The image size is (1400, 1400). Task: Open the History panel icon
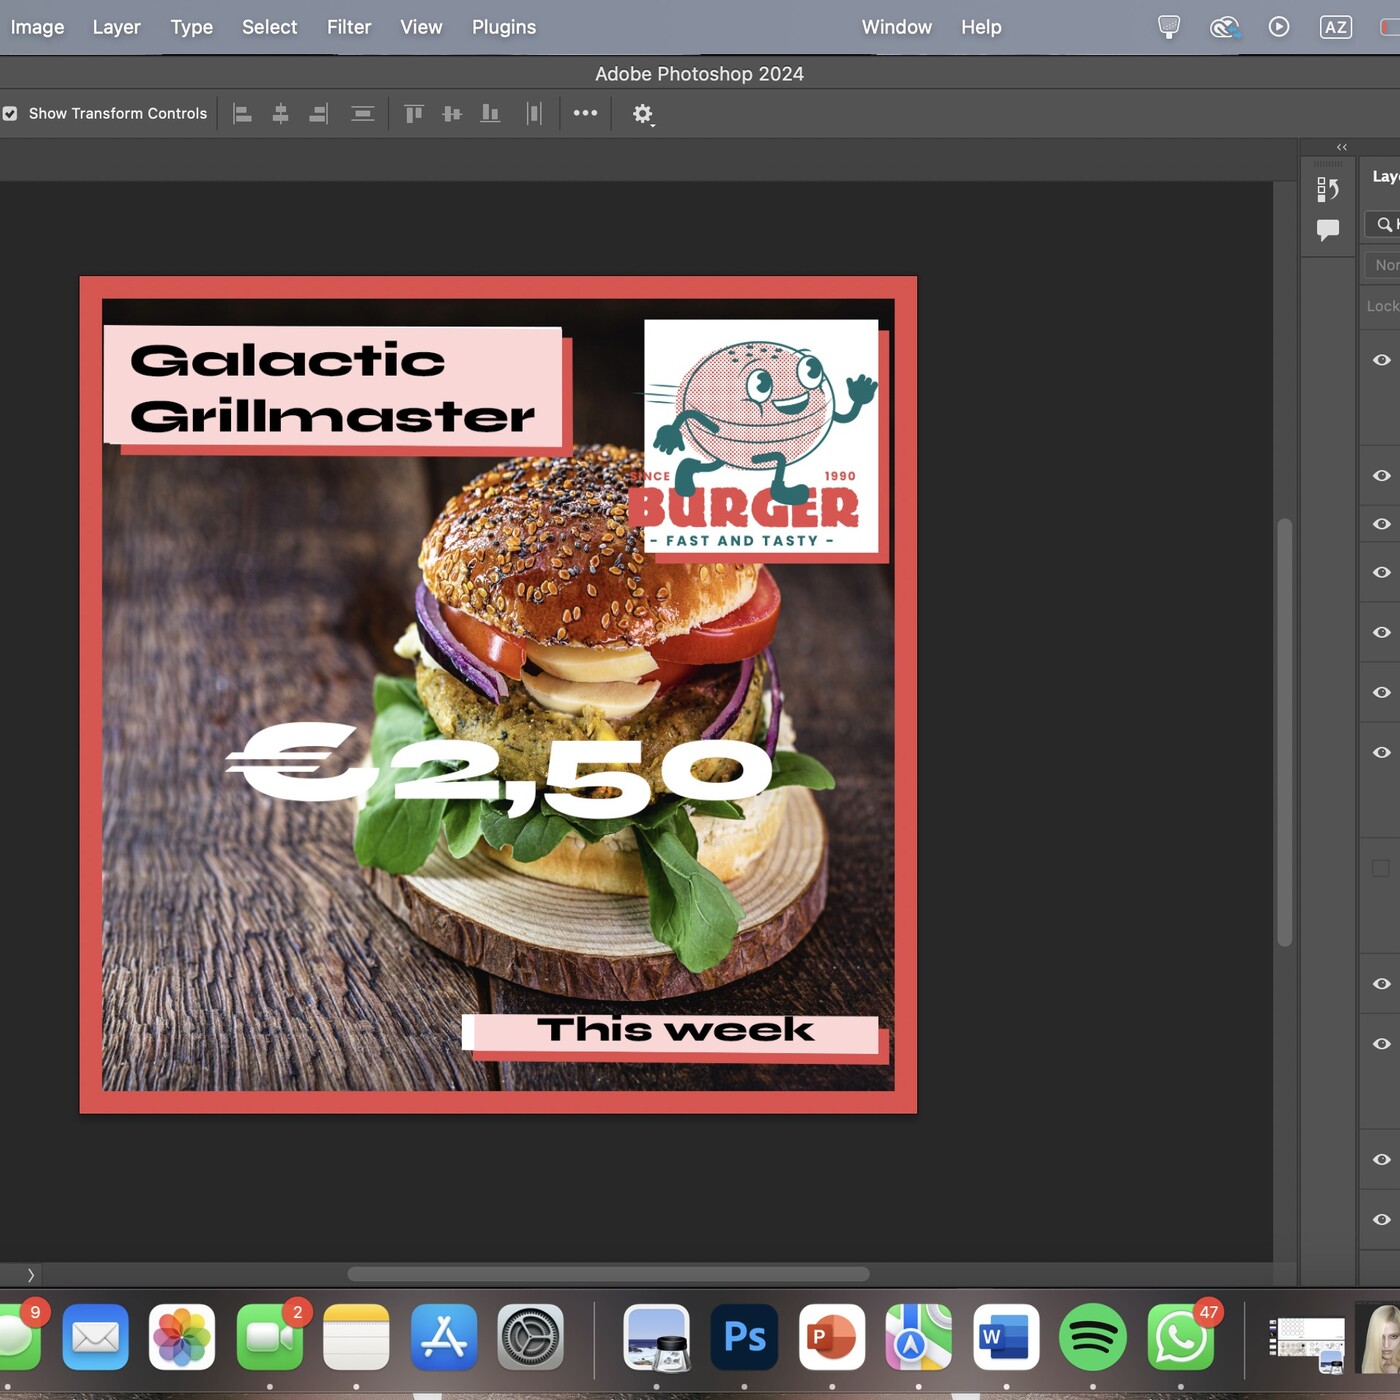click(x=1328, y=189)
